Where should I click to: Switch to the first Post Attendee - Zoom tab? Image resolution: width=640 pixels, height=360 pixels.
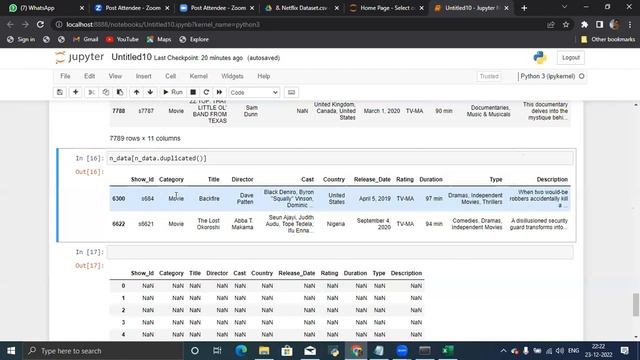[131, 8]
